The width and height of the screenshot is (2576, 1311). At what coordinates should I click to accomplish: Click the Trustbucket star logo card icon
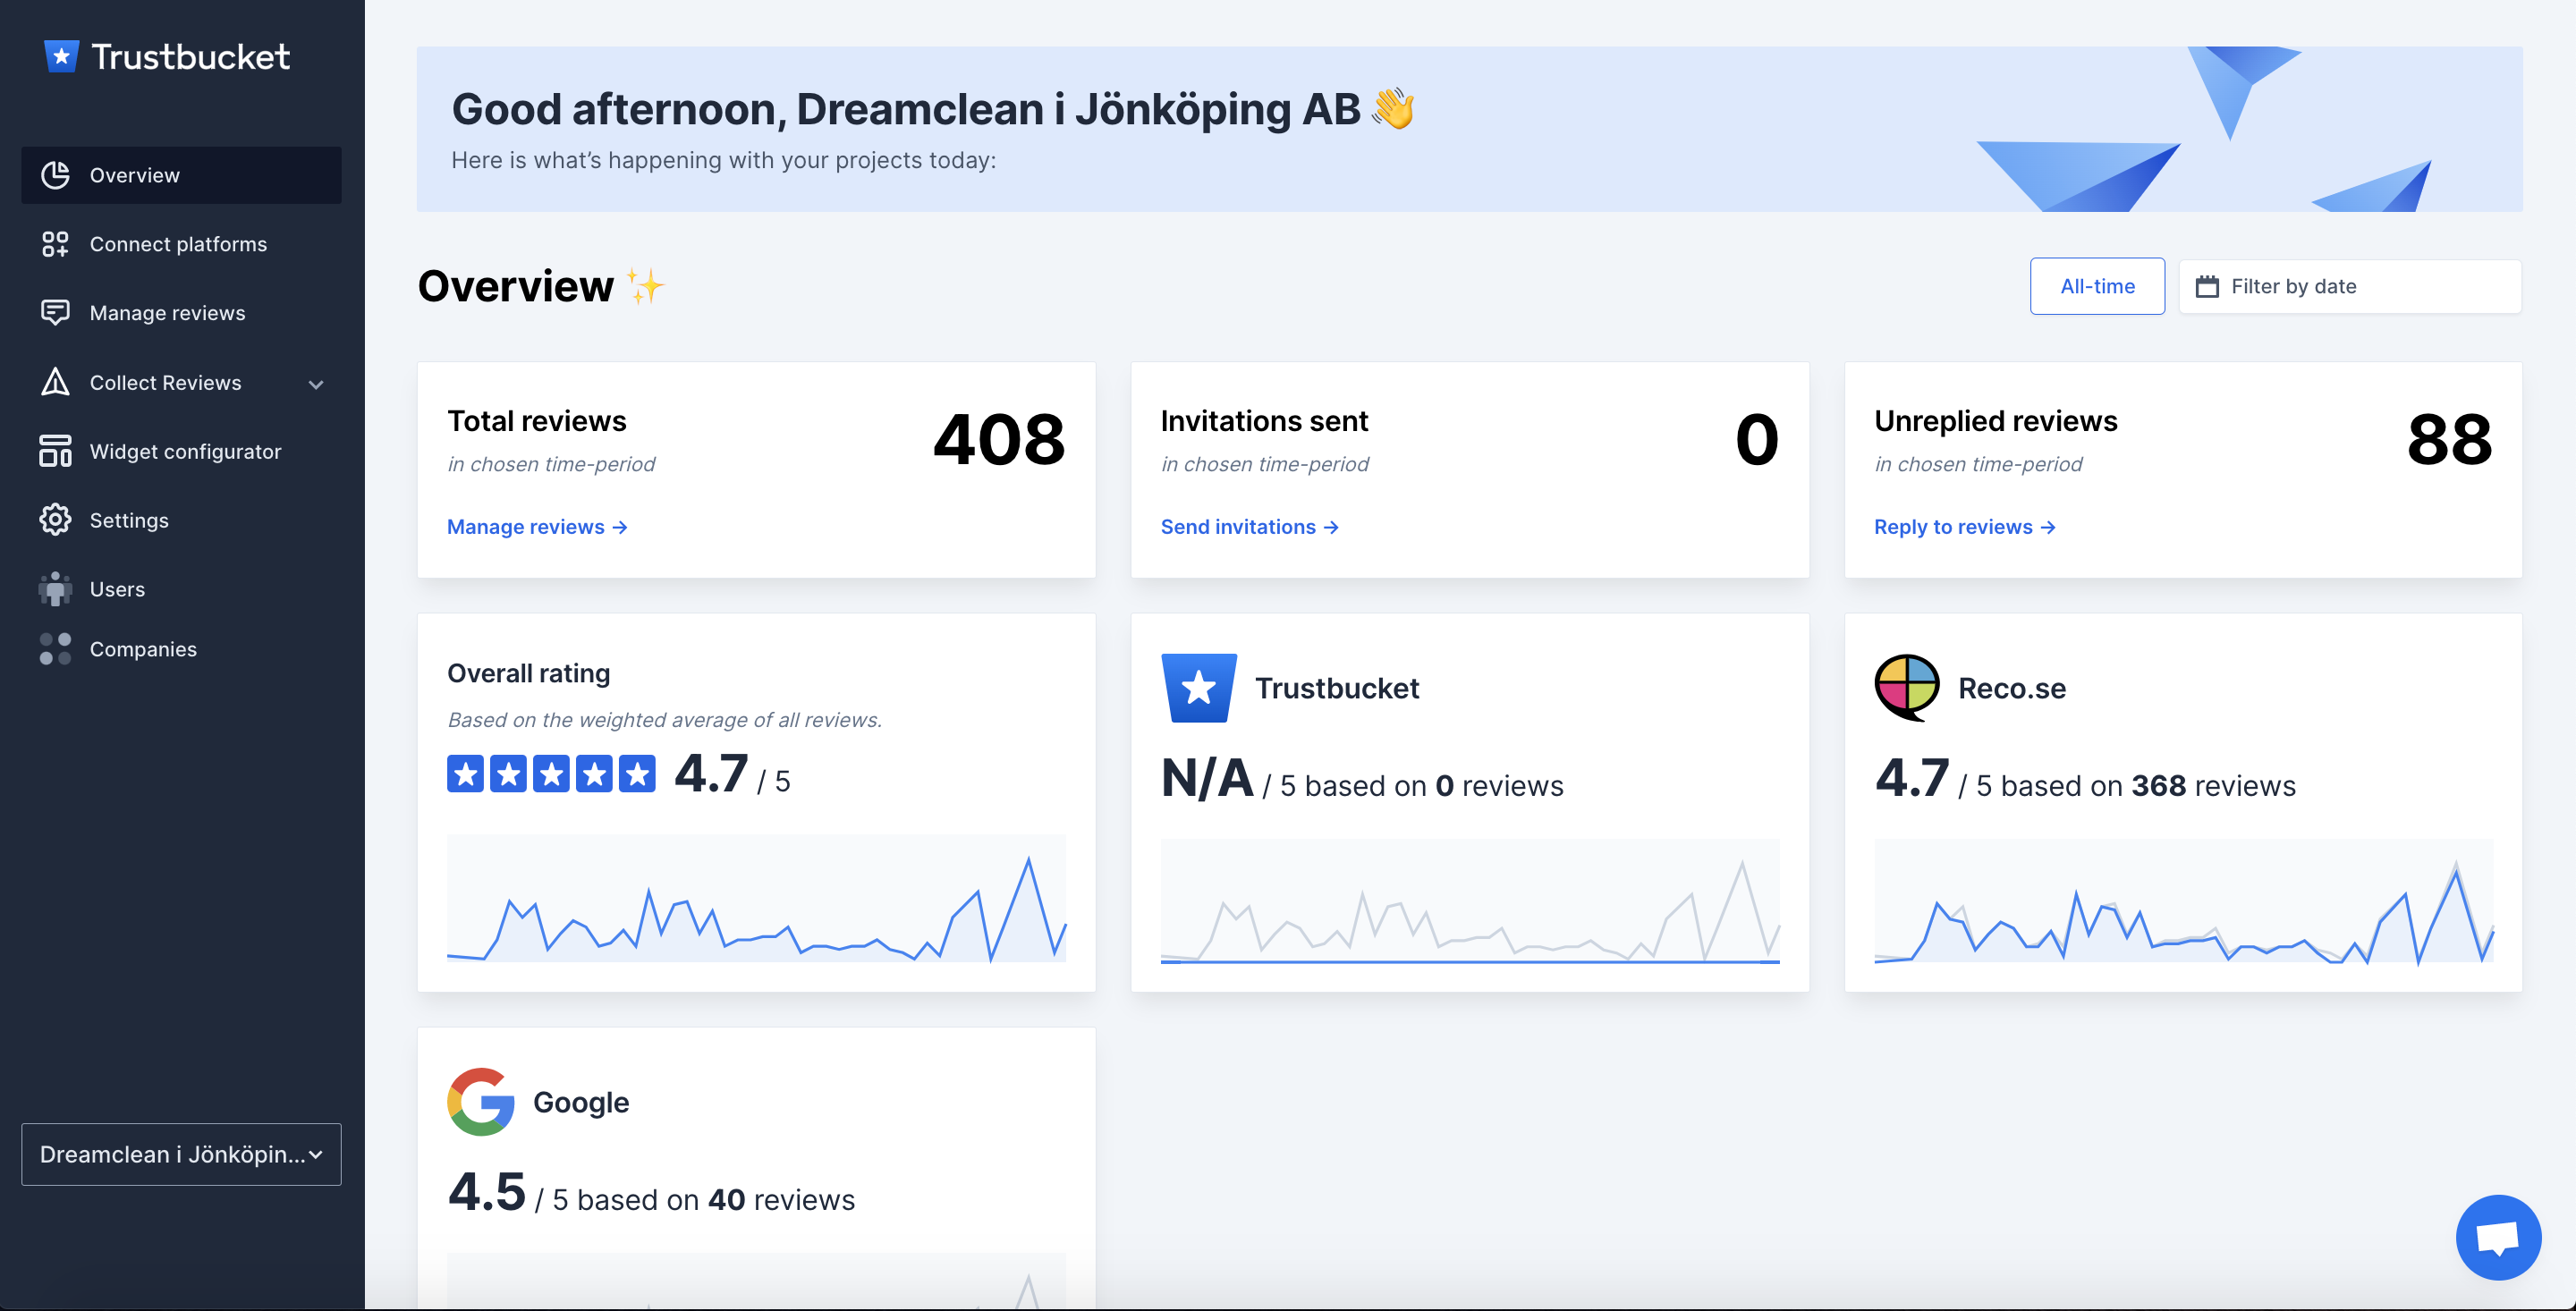point(1198,688)
